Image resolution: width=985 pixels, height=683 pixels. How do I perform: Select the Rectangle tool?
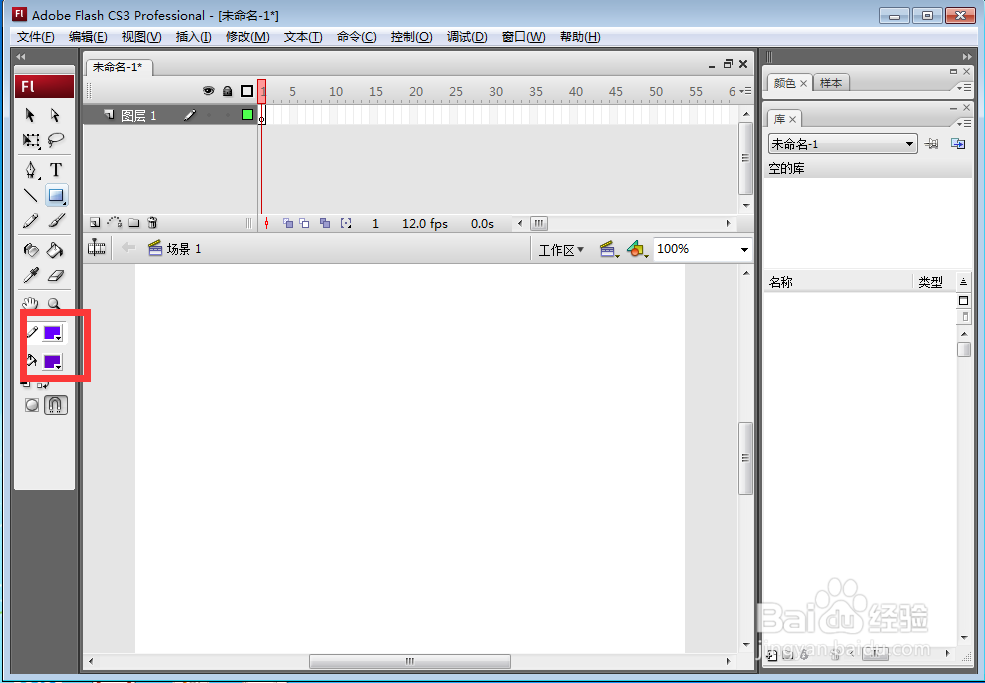pyautogui.click(x=57, y=195)
